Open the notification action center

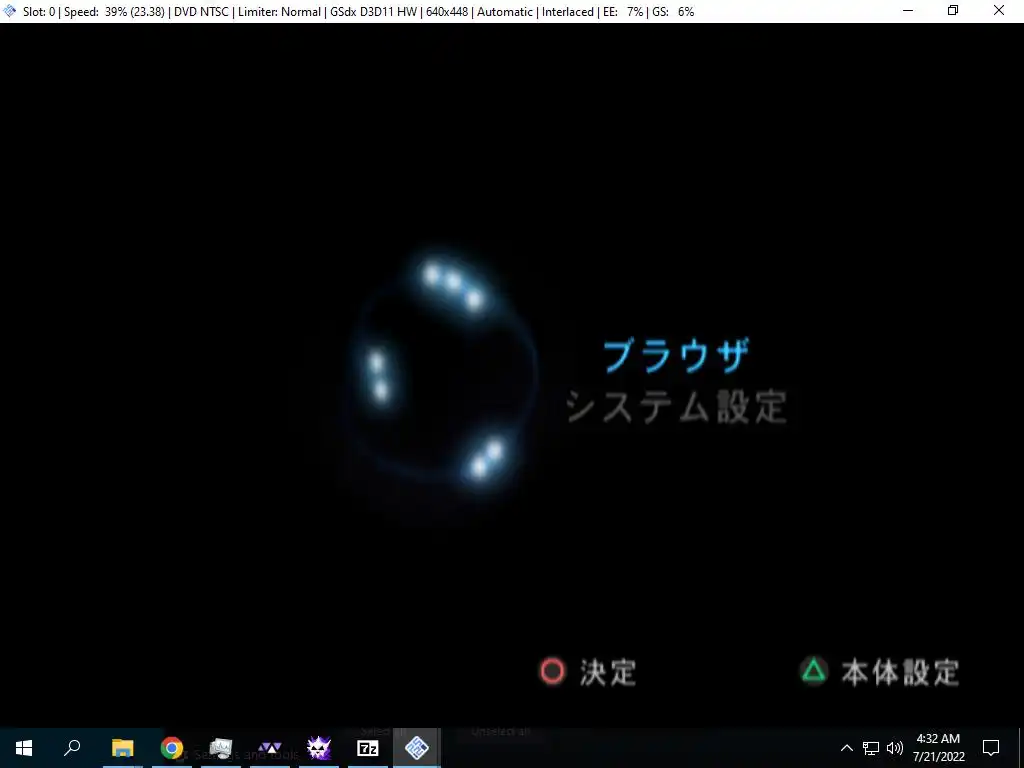[991, 748]
